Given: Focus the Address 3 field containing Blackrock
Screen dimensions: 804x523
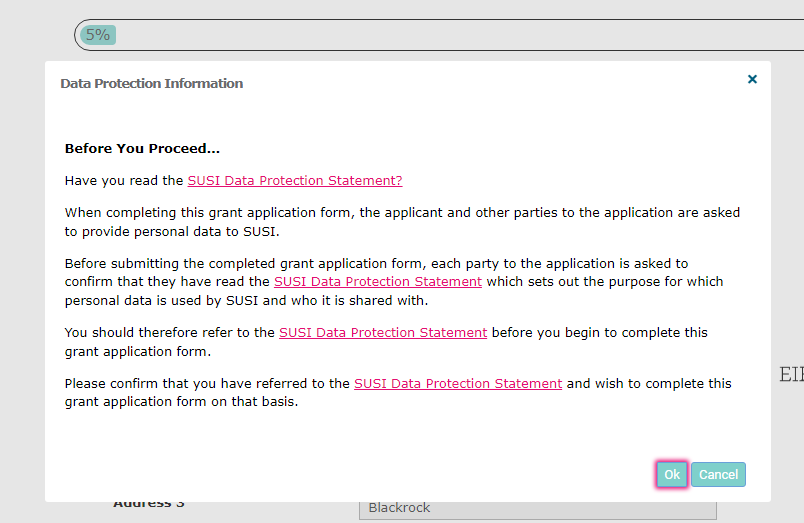Looking at the screenshot, I should [x=537, y=508].
